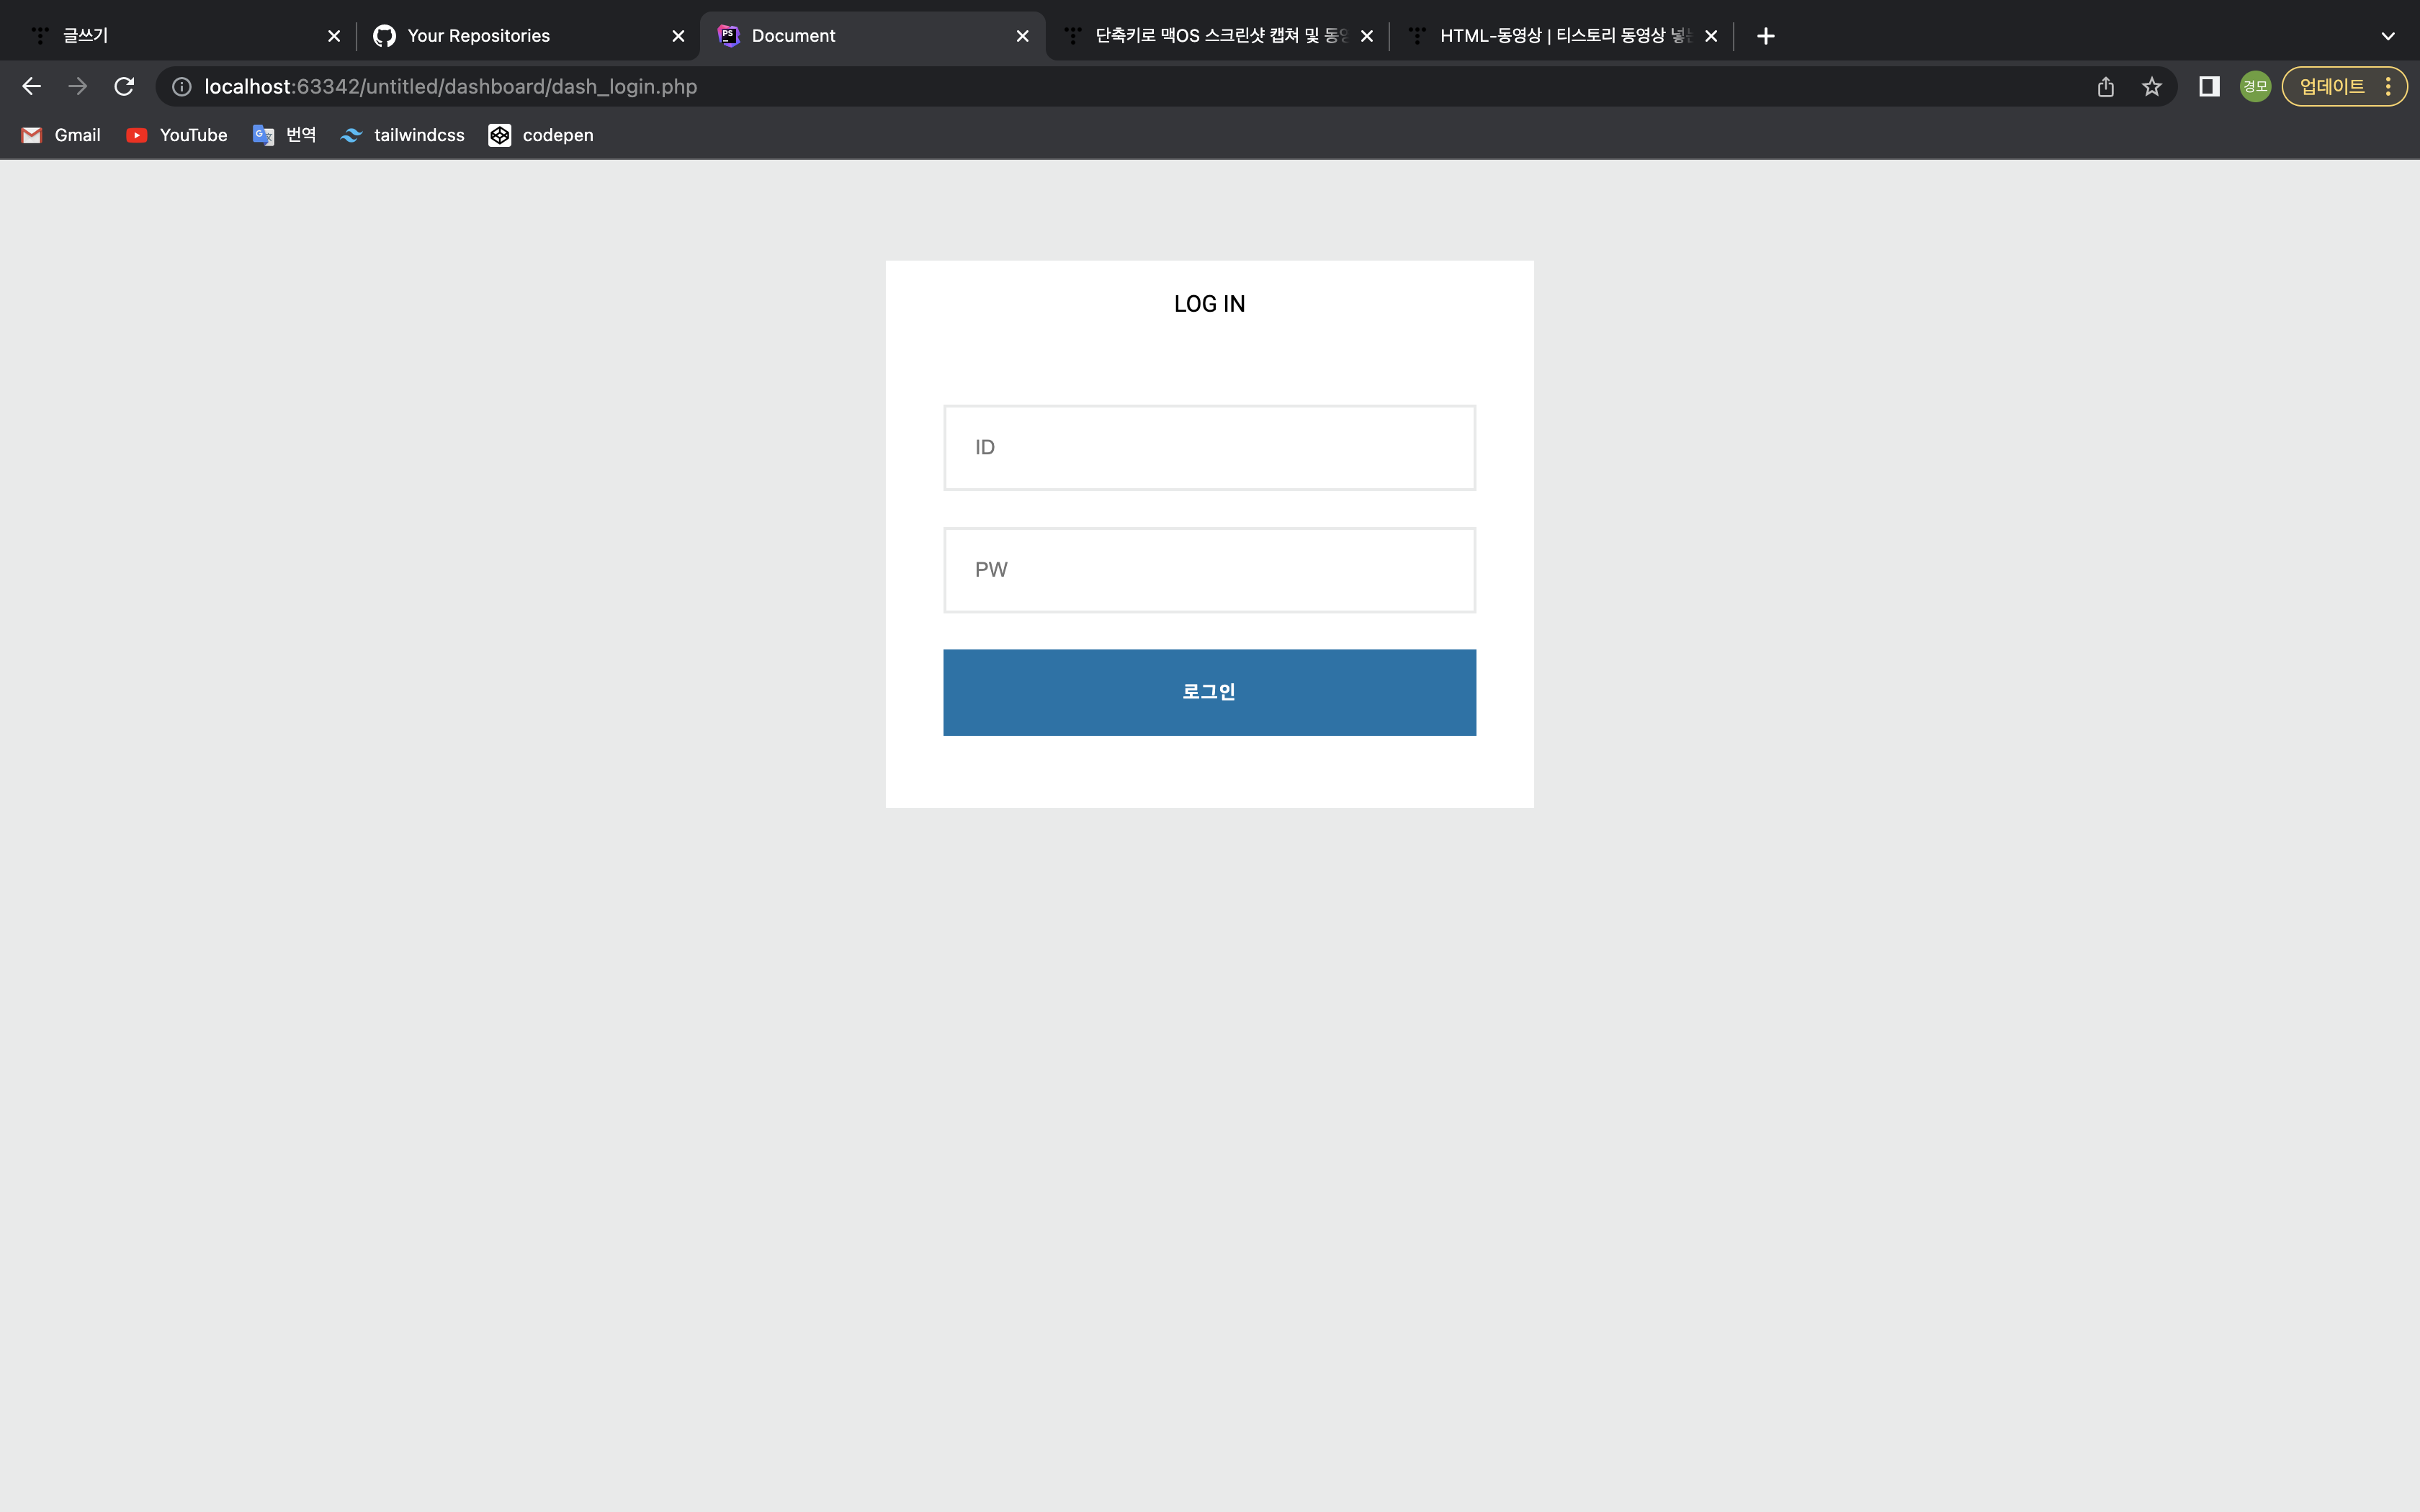This screenshot has height=1512, width=2420.
Task: Focus the ID input field
Action: (x=1209, y=448)
